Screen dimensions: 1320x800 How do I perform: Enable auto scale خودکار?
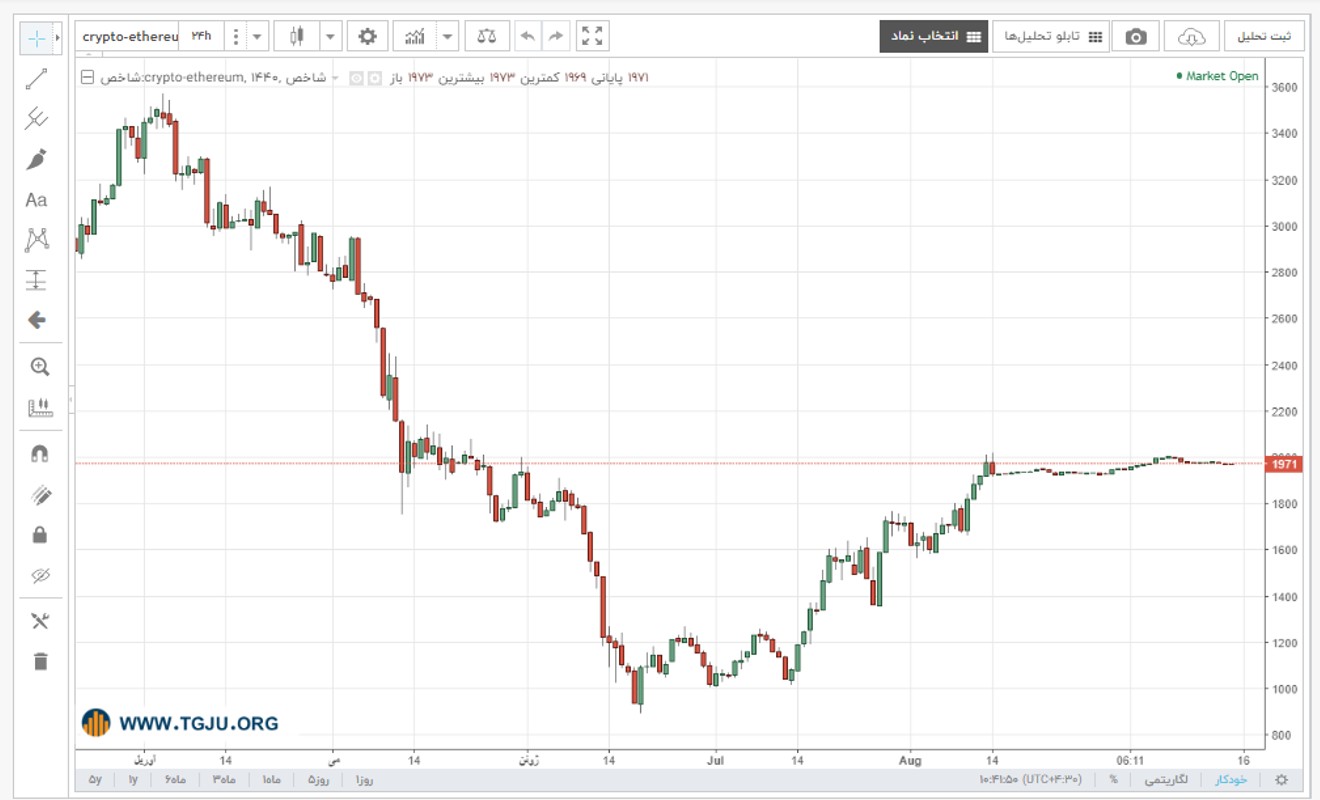tap(1231, 779)
